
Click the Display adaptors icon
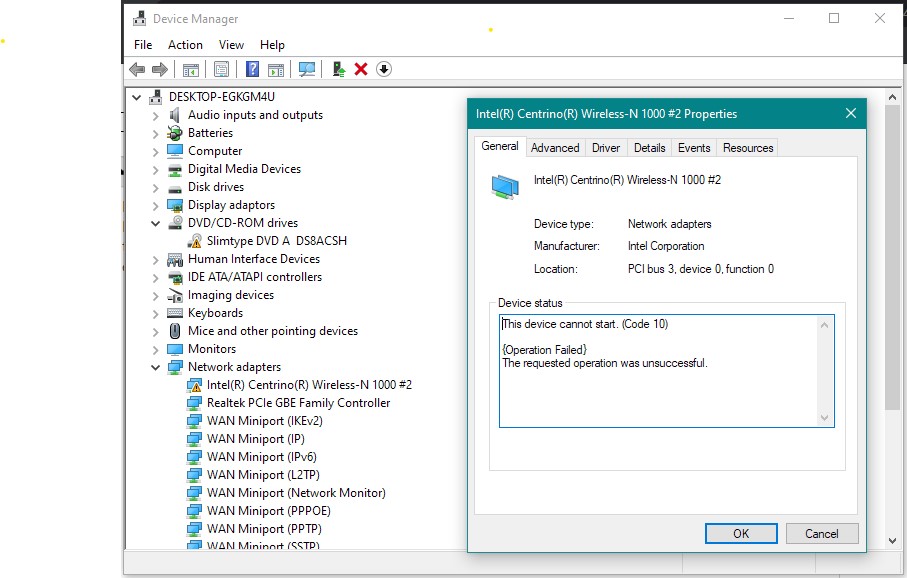[175, 205]
